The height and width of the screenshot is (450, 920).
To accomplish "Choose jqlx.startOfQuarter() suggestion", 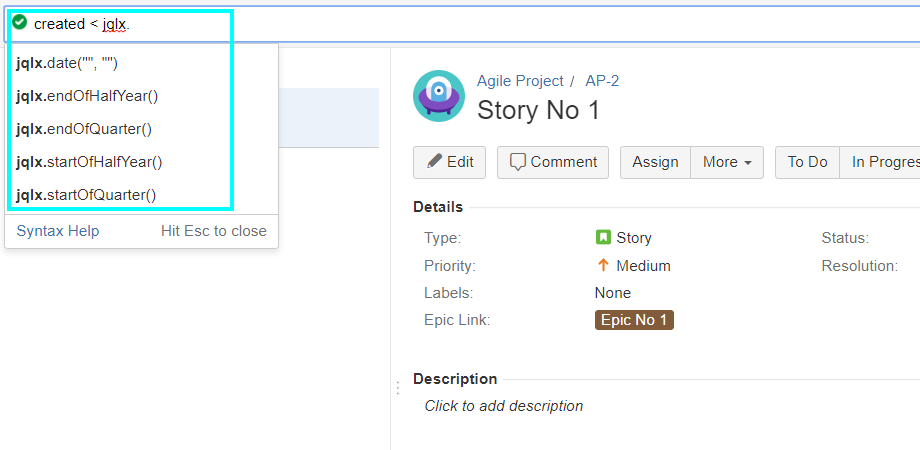I will (141, 195).
